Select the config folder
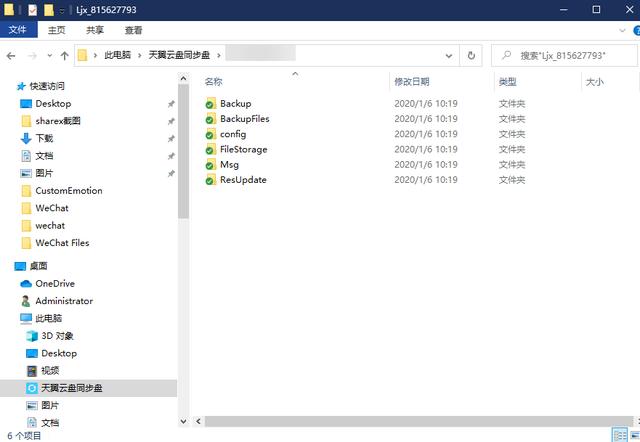Image resolution: width=640 pixels, height=442 pixels. pyautogui.click(x=233, y=134)
